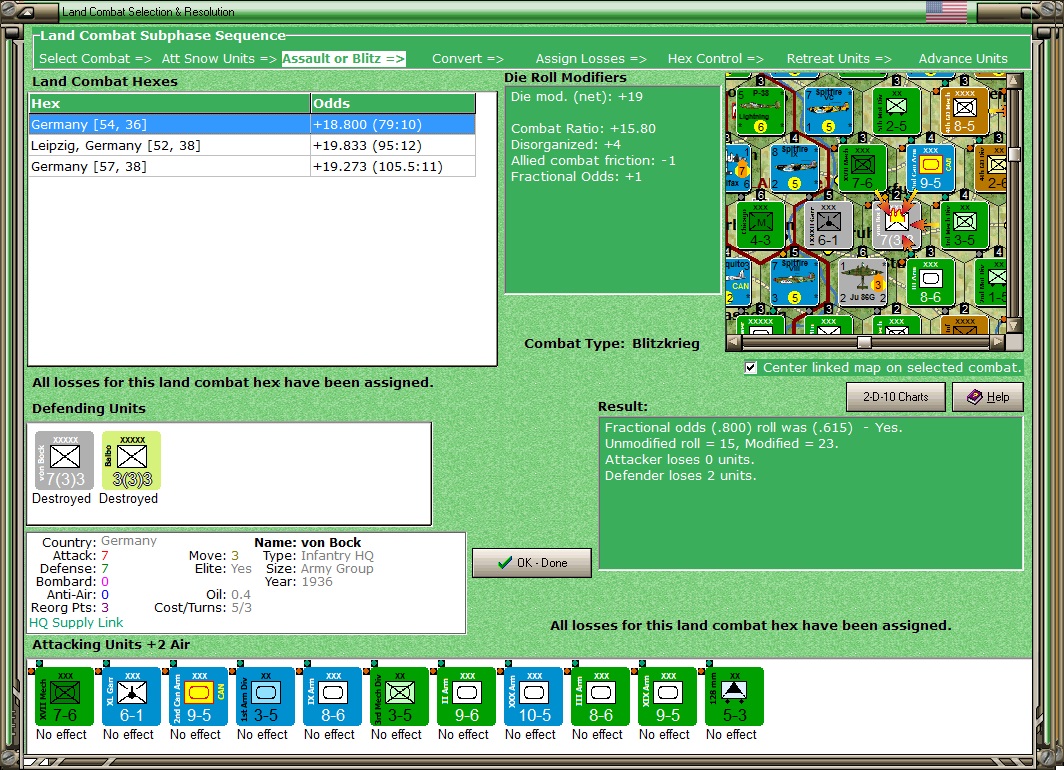Click the 128 mm 5-3 artillery unit
1064x770 pixels.
[x=734, y=697]
